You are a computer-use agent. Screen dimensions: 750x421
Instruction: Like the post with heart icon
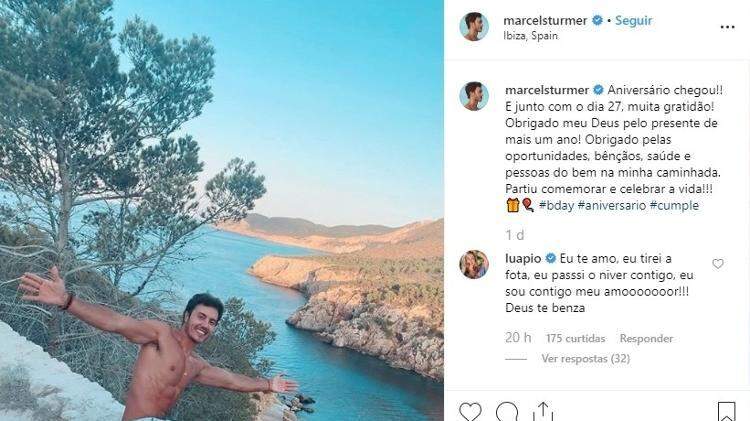(470, 412)
